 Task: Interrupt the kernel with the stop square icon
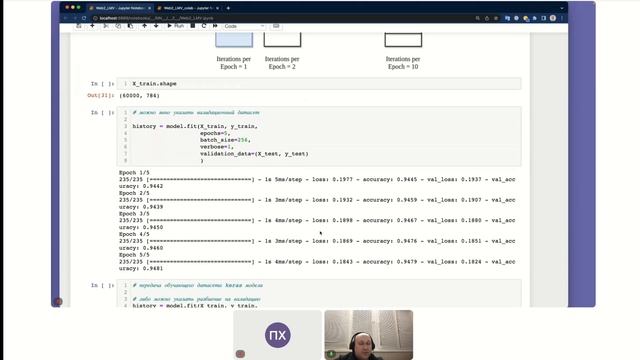tap(193, 26)
